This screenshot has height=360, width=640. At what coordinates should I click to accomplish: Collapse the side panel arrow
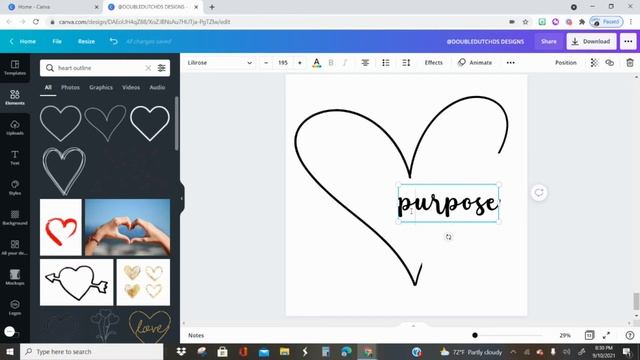click(x=182, y=198)
